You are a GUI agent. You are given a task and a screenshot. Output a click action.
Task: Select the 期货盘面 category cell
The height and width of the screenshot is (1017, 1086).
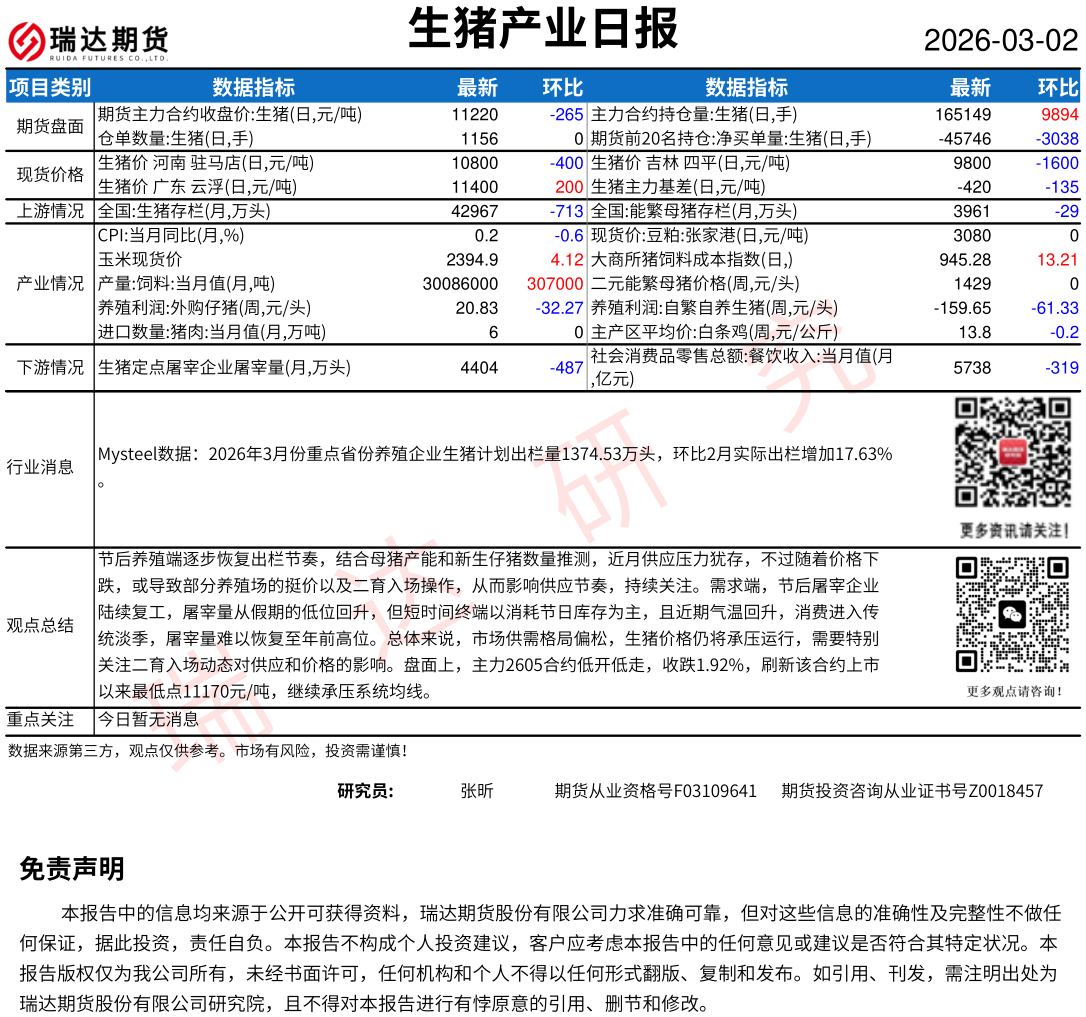coord(50,127)
